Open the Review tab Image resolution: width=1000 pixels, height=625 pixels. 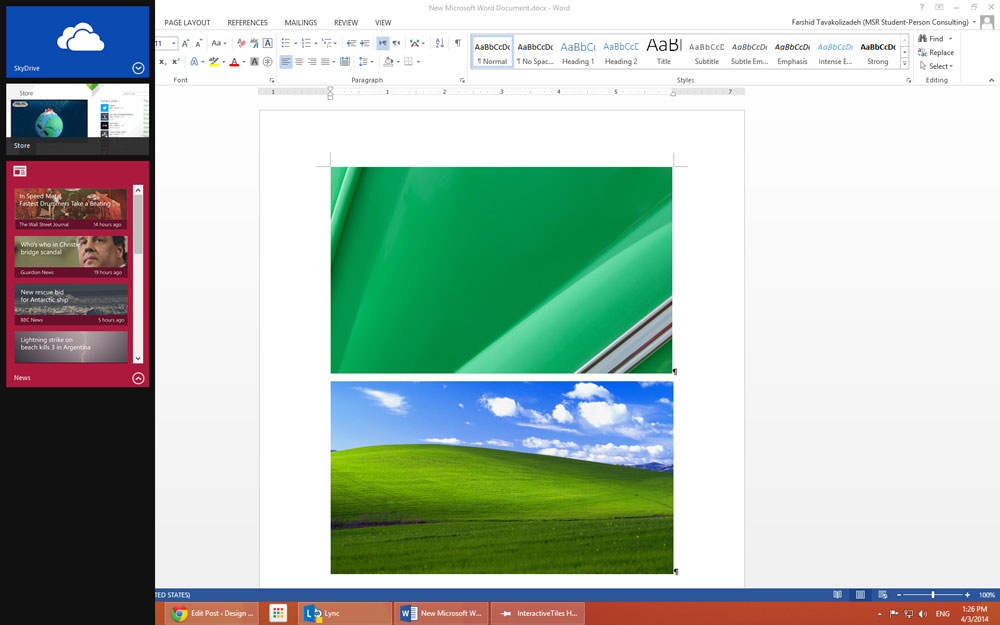pyautogui.click(x=346, y=22)
